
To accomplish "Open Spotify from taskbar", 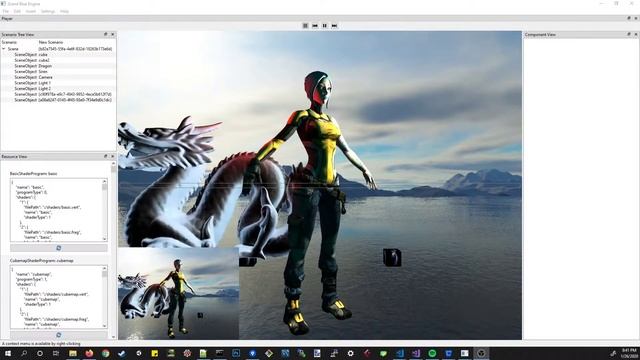I will 432,353.
